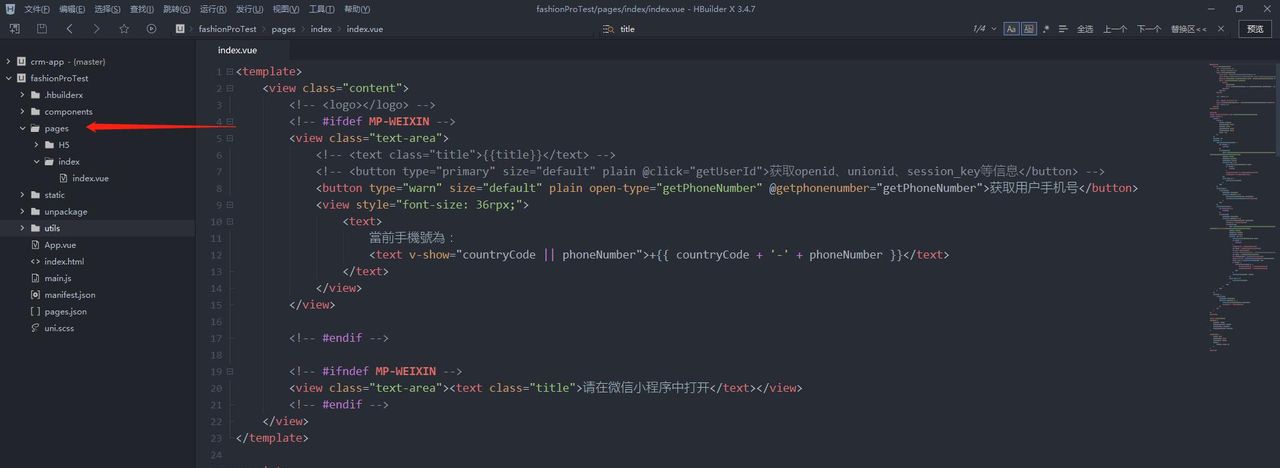Click the HBuilder X logo icon

tap(9, 9)
